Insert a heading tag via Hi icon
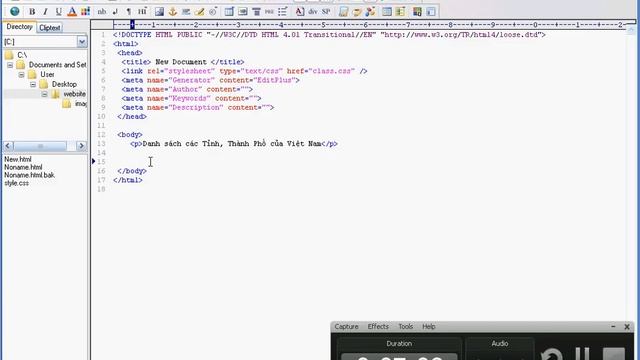The height and width of the screenshot is (360, 640). [x=142, y=12]
